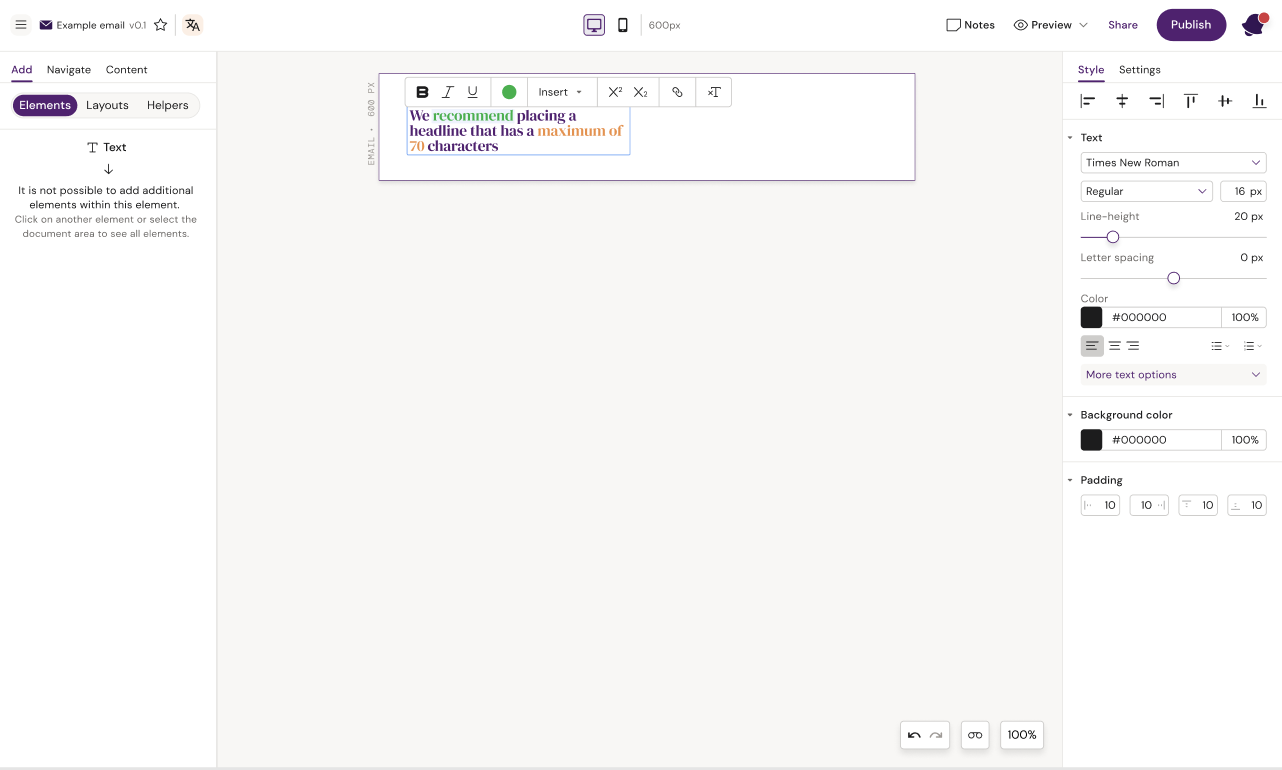Screen dimensions: 1282x770
Task: Toggle underline in the floating text toolbar
Action: tap(472, 91)
